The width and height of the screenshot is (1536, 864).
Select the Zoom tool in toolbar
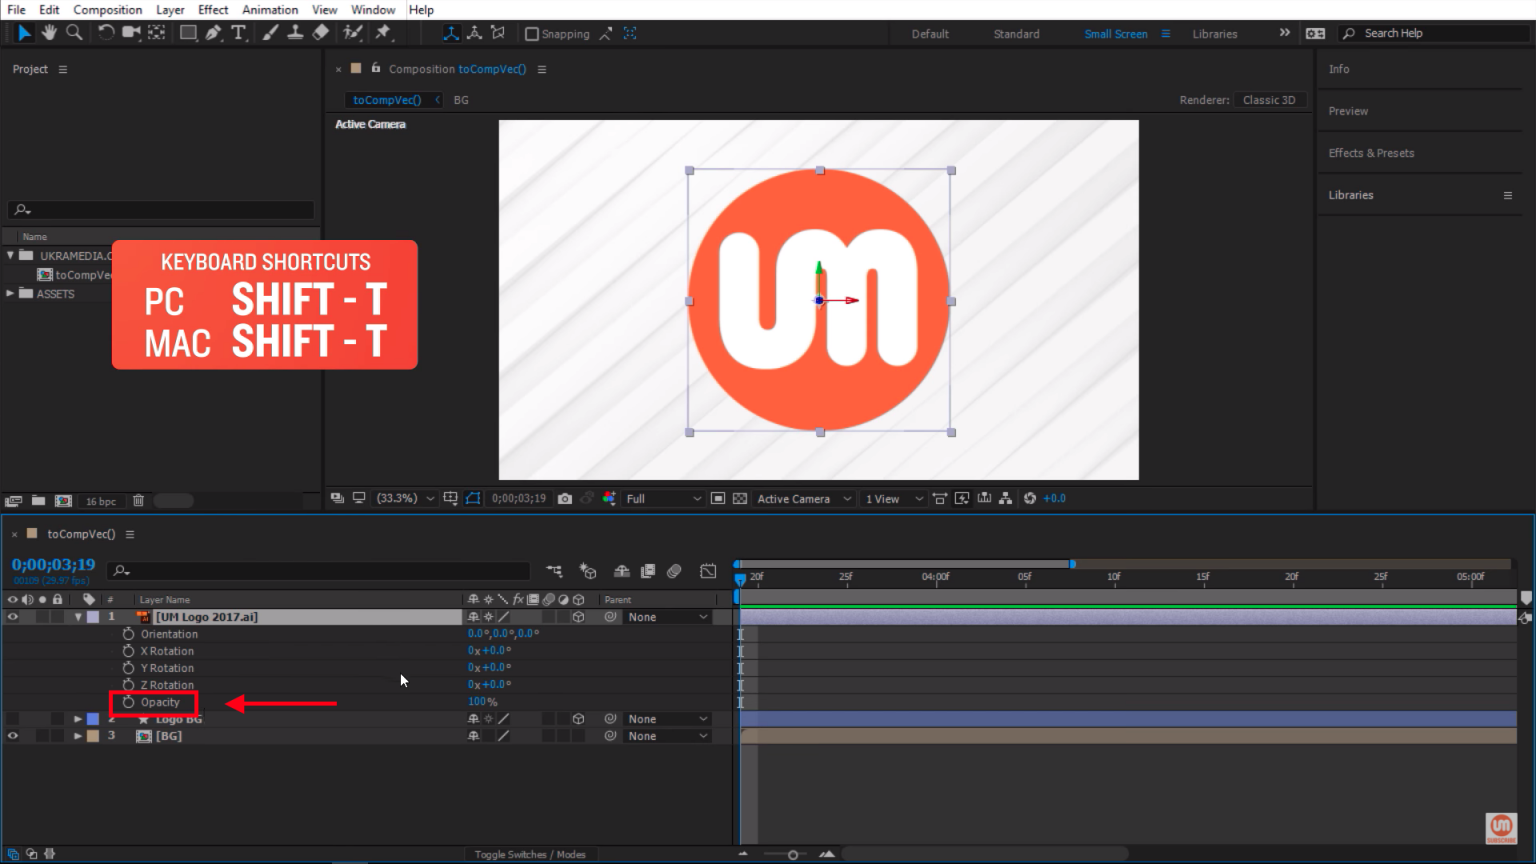click(74, 33)
